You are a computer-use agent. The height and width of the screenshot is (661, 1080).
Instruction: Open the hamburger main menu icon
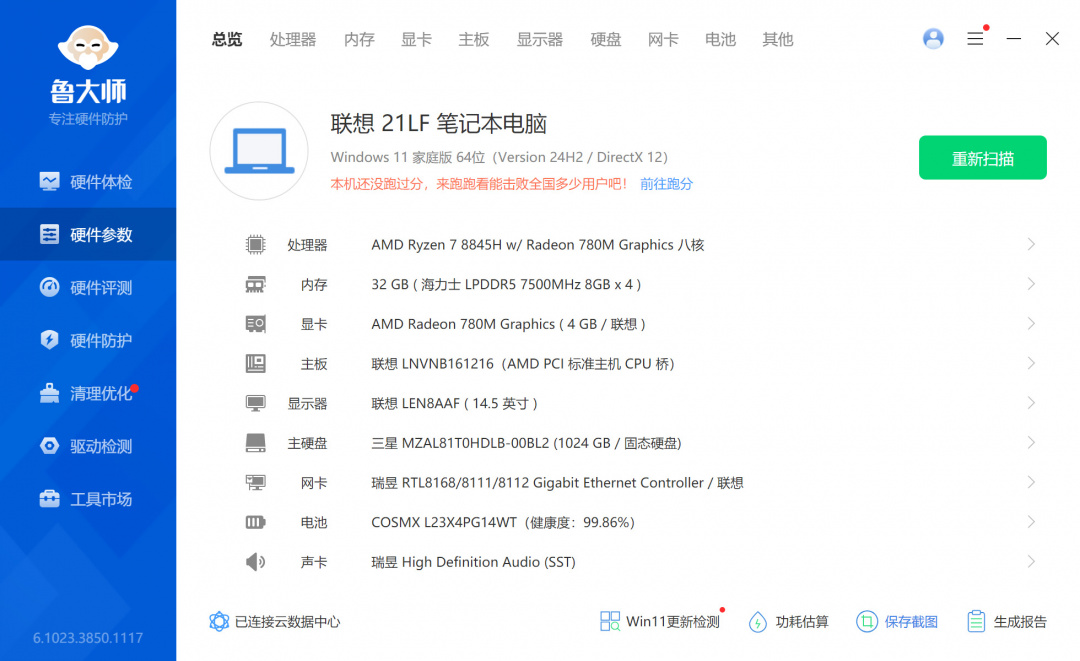pyautogui.click(x=975, y=39)
